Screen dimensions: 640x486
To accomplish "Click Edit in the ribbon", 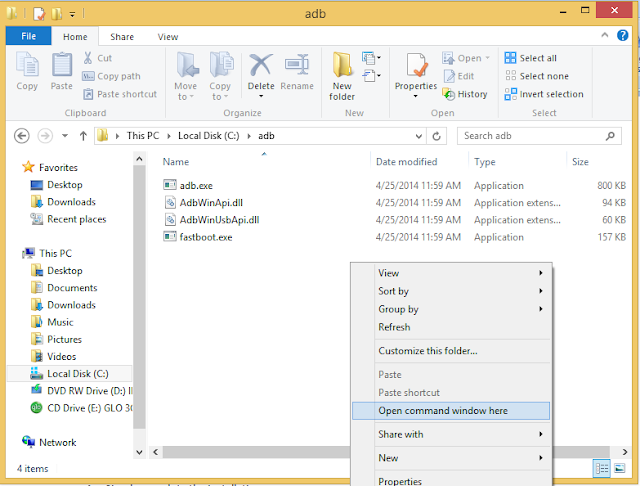I will click(459, 76).
